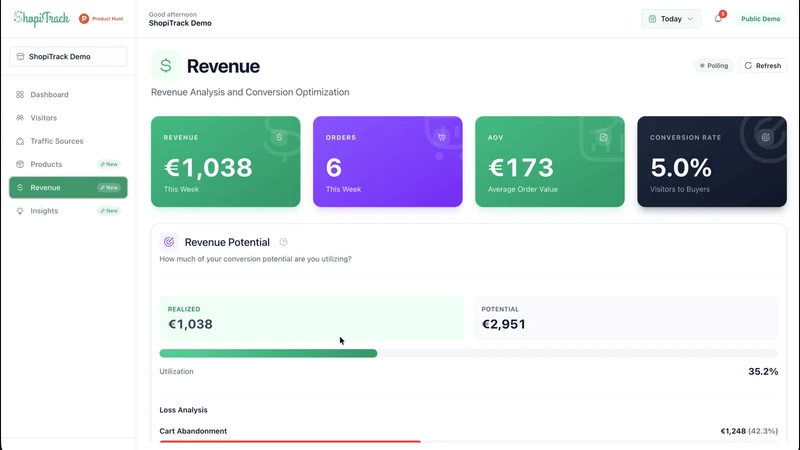The width and height of the screenshot is (800, 450).
Task: Select the Orders card value 6
Action: [334, 167]
